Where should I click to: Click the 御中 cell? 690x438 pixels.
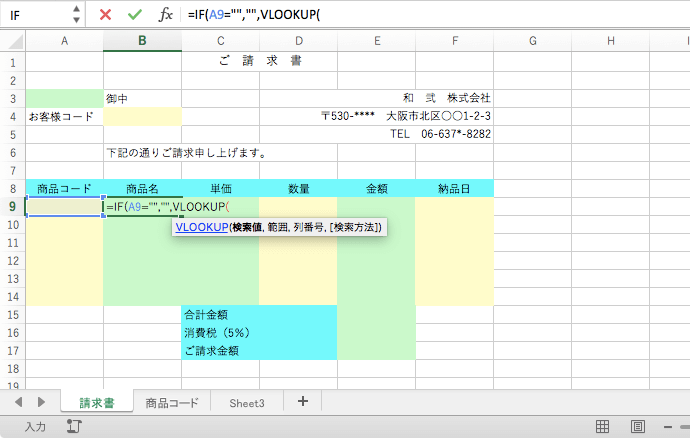pos(142,99)
